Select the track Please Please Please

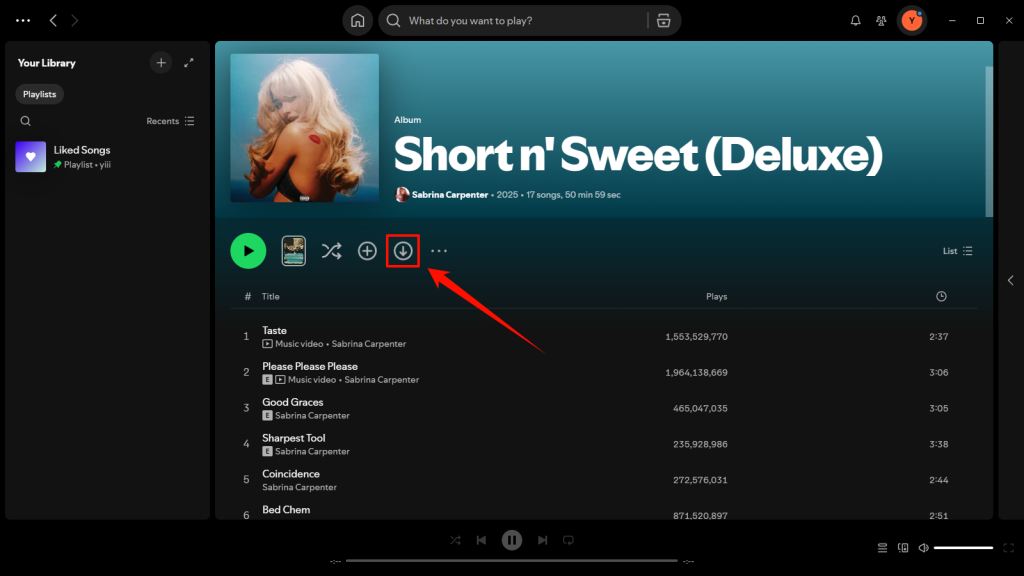(310, 366)
